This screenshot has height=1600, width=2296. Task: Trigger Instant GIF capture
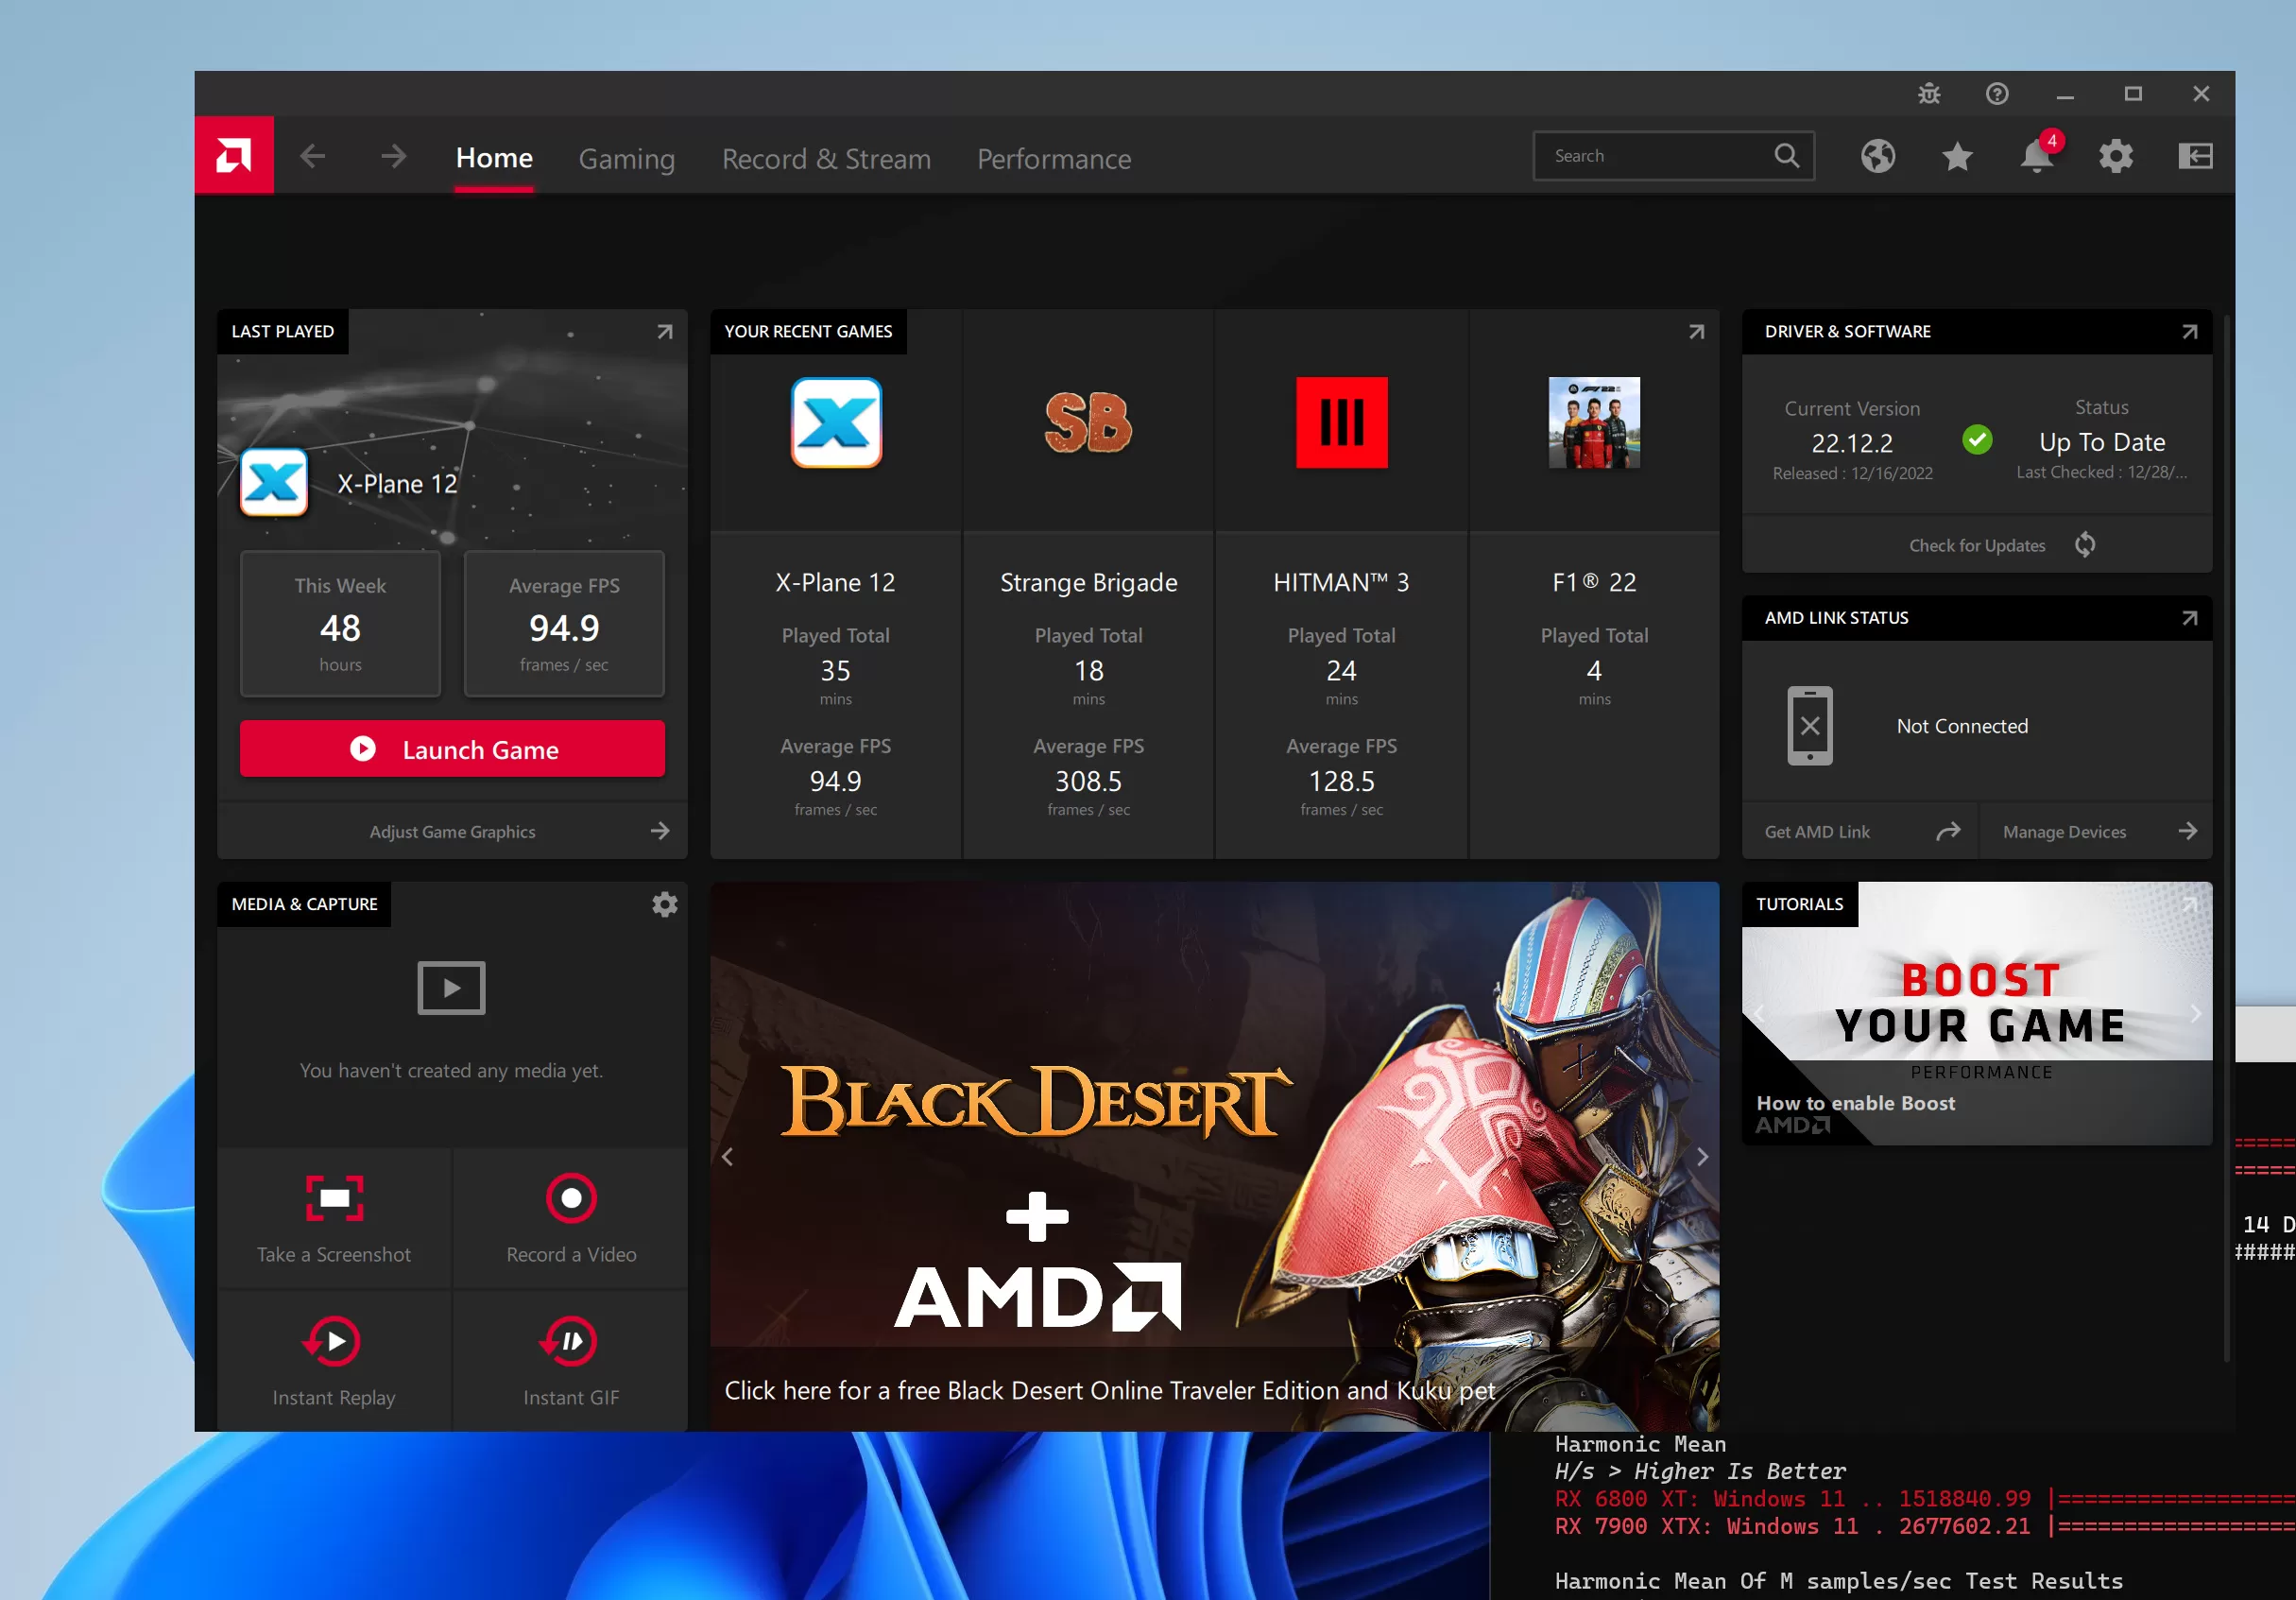coord(571,1341)
